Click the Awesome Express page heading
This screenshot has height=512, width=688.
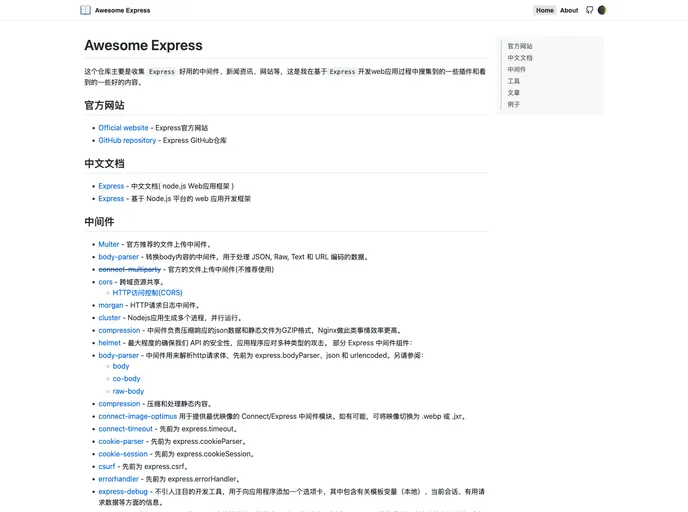pos(143,45)
